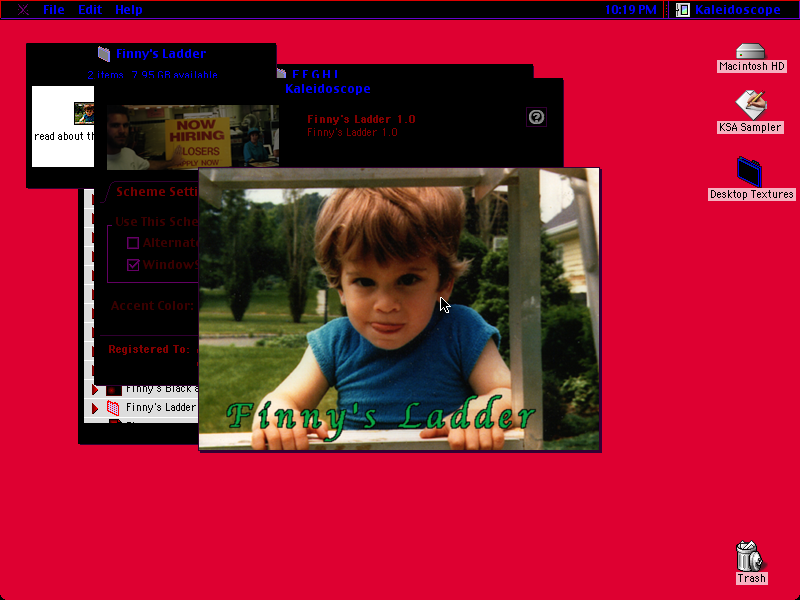Select the KSA Sampler desktop icon
Screen dimensions: 800x600
click(751, 105)
